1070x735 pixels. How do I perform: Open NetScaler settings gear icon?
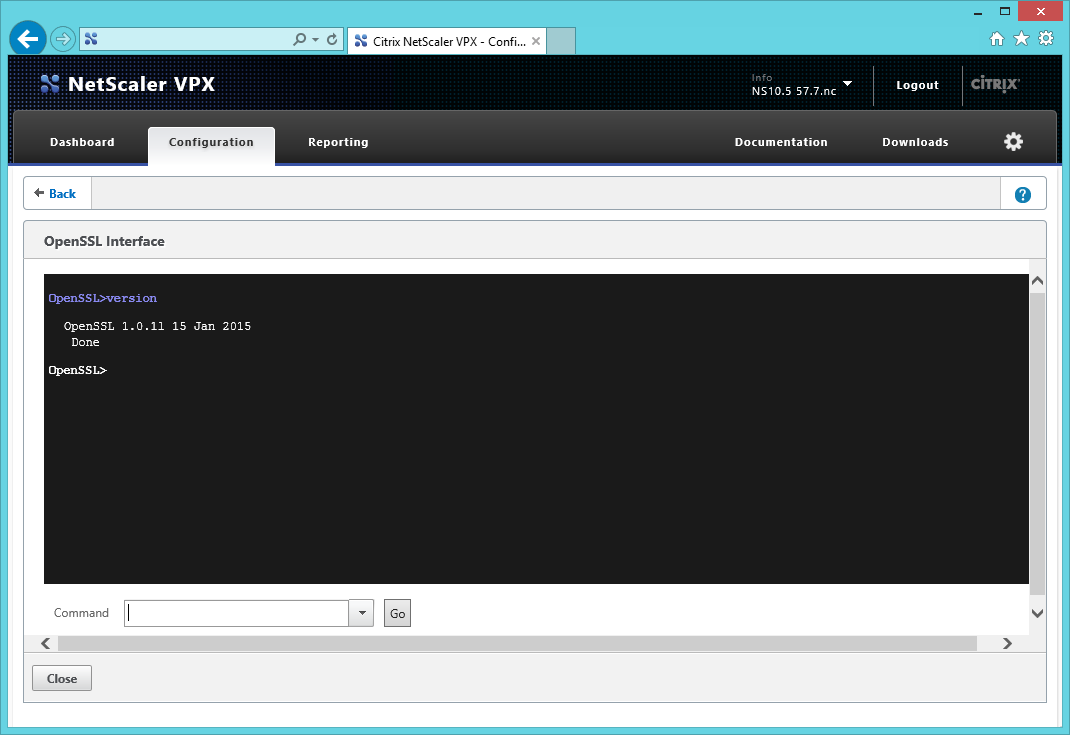1013,141
